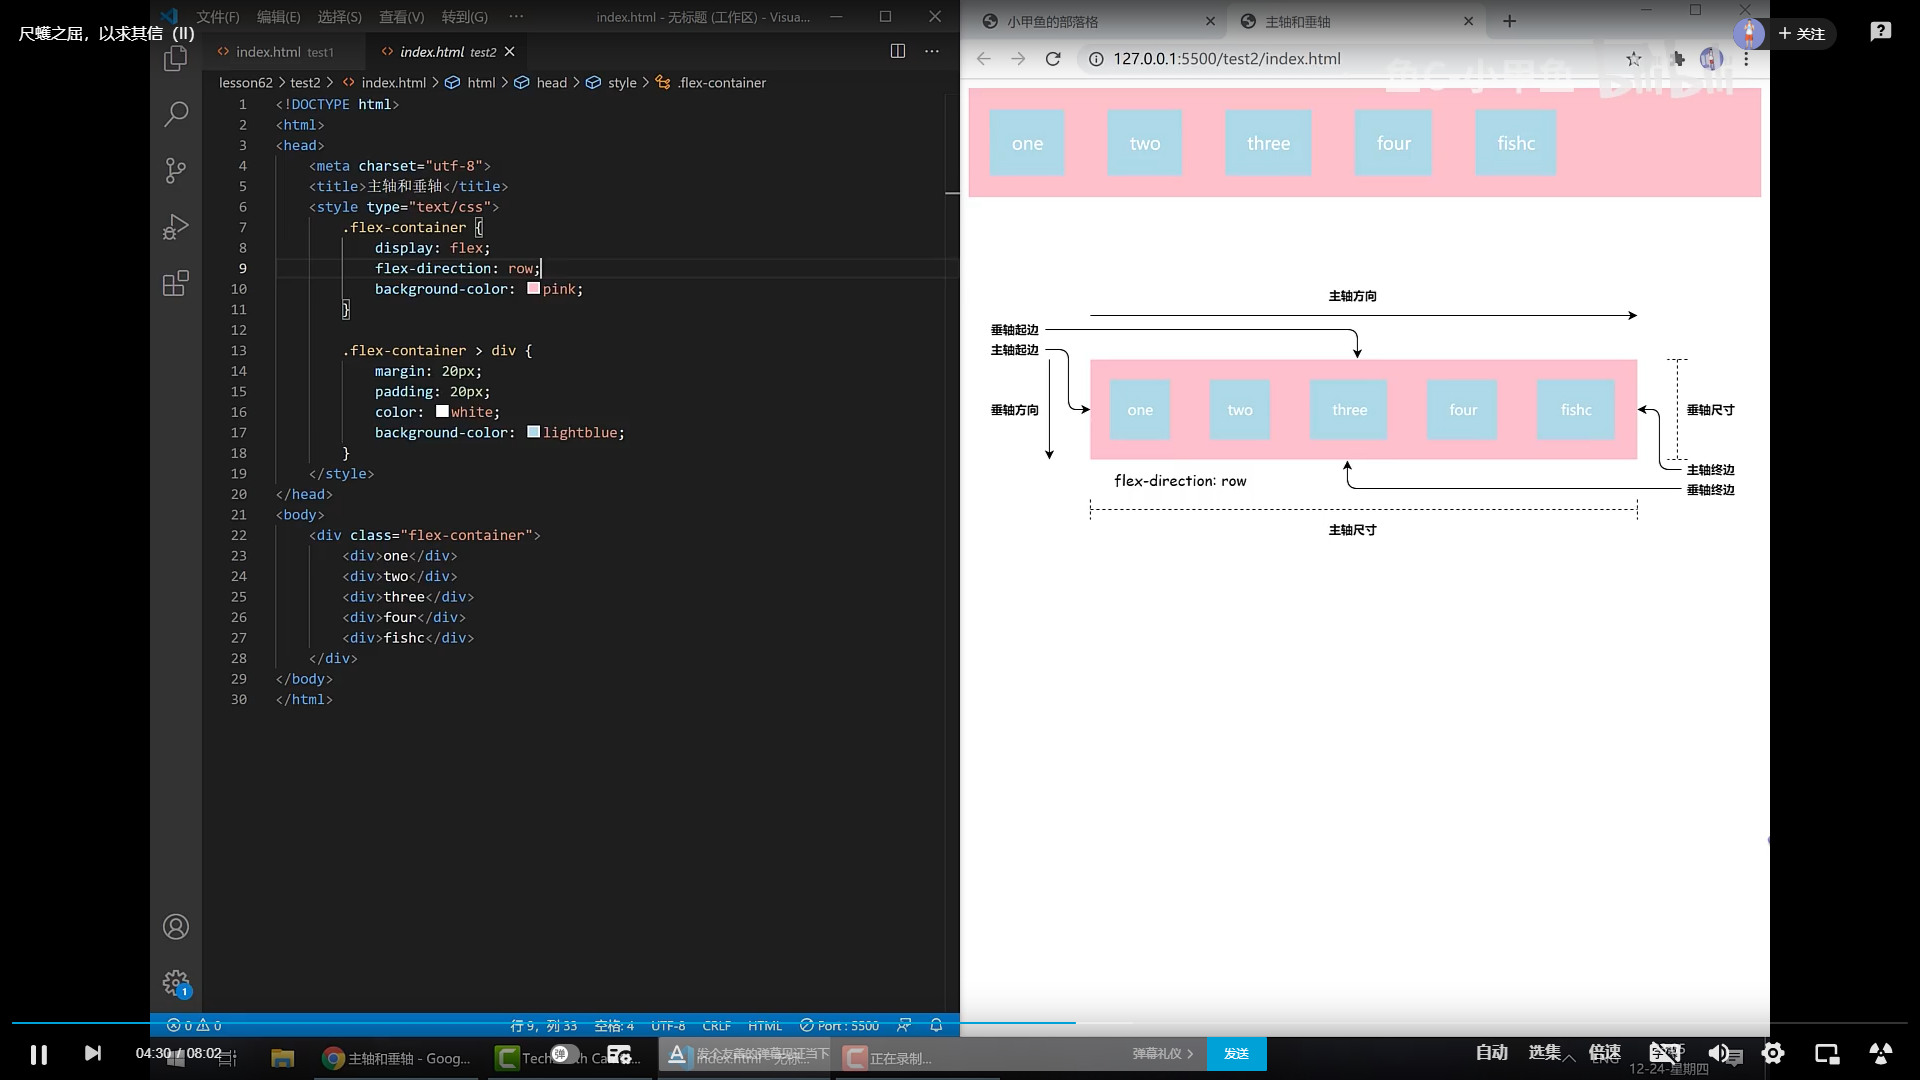Open Manage gear in activity bar
The width and height of the screenshot is (1920, 1080).
[176, 983]
